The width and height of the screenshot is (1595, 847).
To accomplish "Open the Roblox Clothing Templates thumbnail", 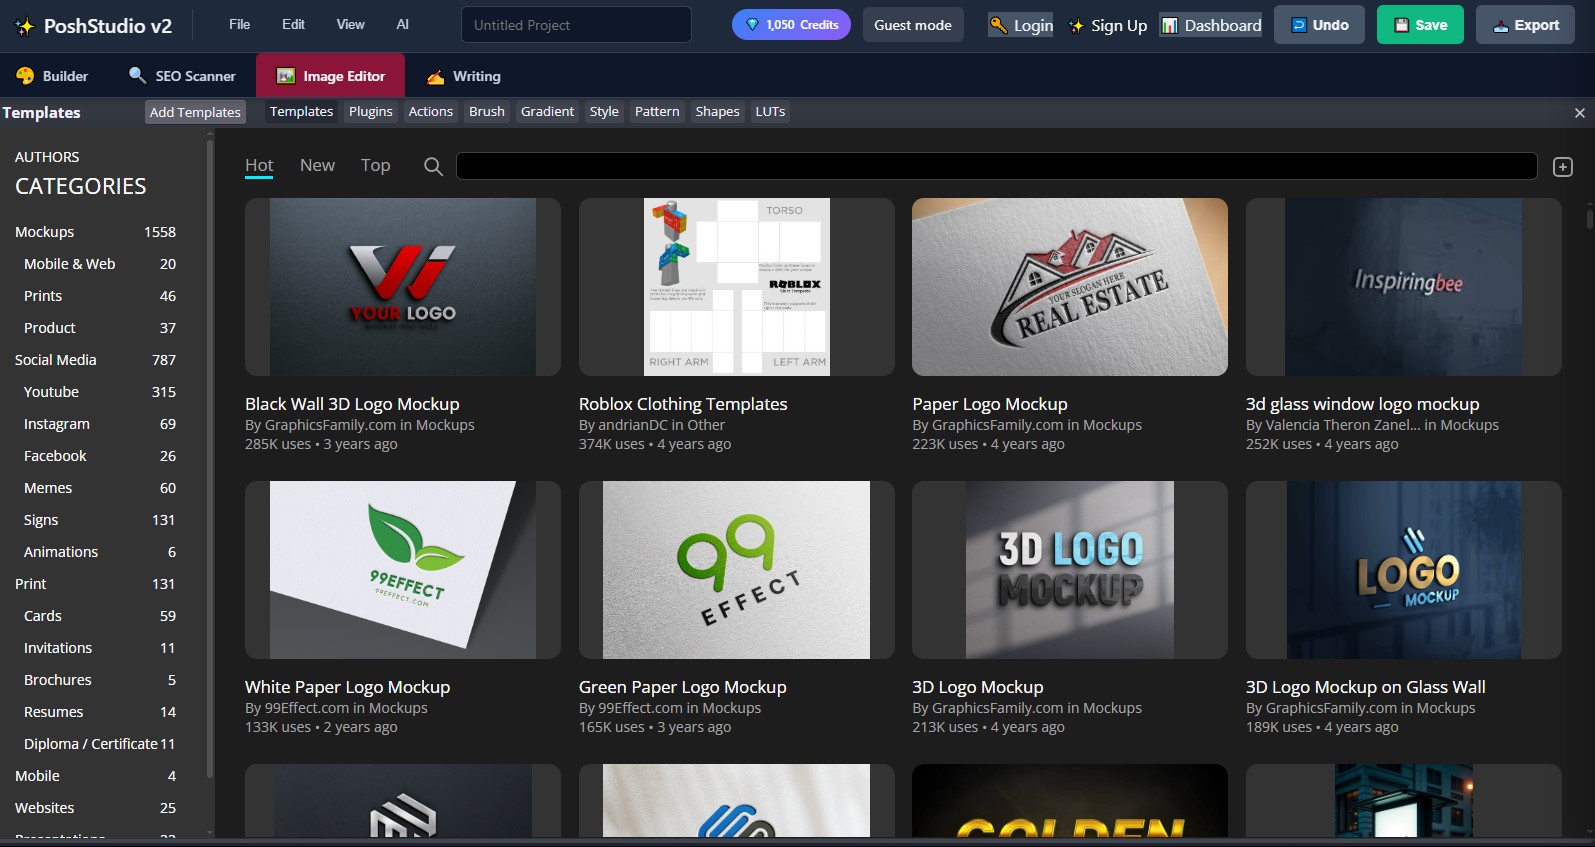I will click(x=736, y=287).
